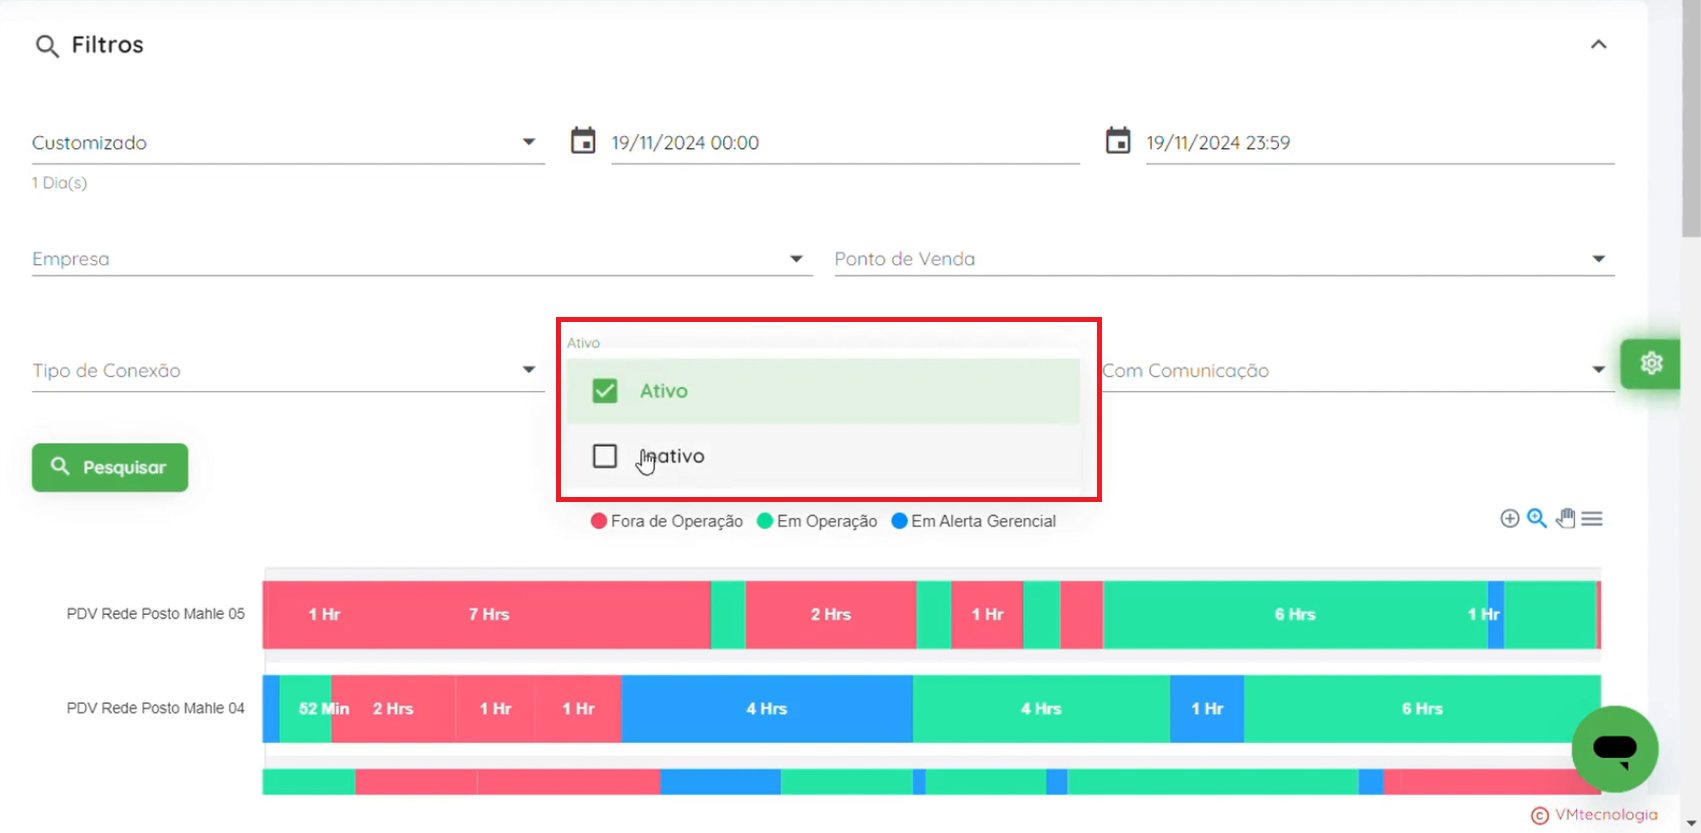Open the Empresa dropdown

click(x=422, y=259)
